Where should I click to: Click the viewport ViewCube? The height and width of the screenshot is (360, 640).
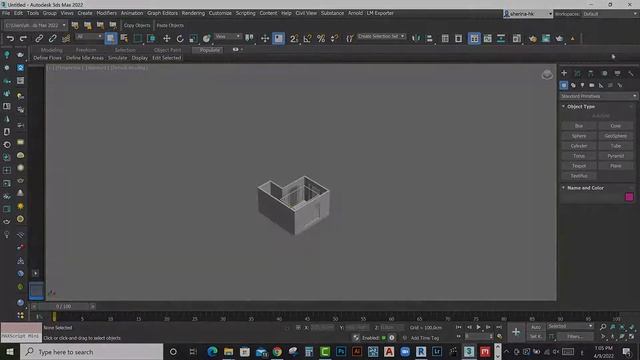coord(547,75)
